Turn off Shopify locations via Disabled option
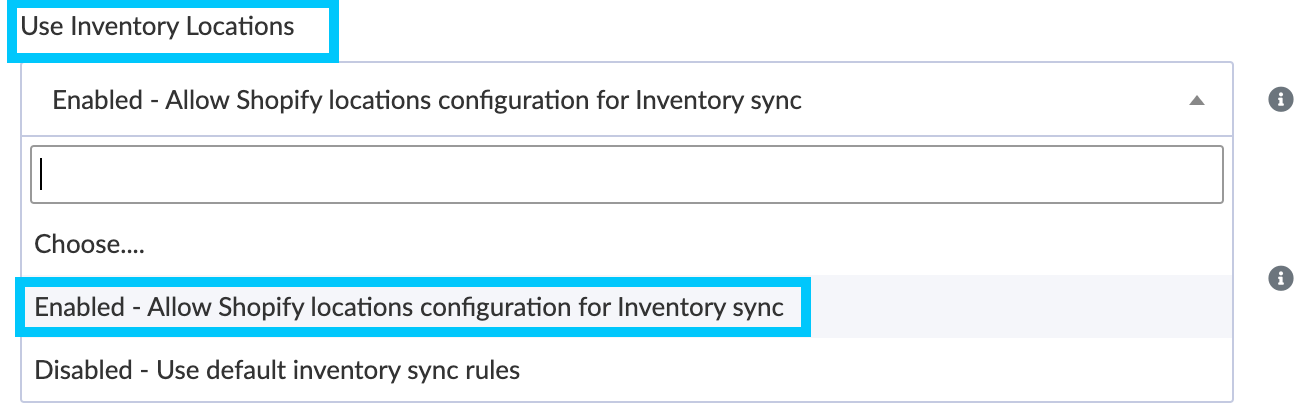 (x=278, y=370)
